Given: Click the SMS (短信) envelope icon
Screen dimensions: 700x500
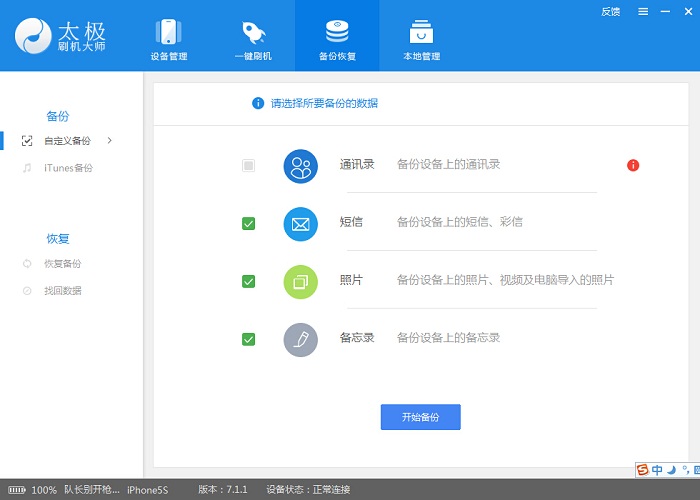Looking at the screenshot, I should pyautogui.click(x=300, y=223).
